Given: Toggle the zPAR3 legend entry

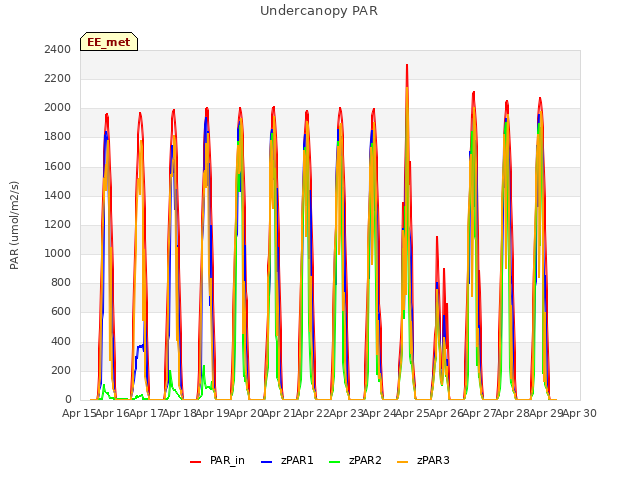Looking at the screenshot, I should [423, 460].
